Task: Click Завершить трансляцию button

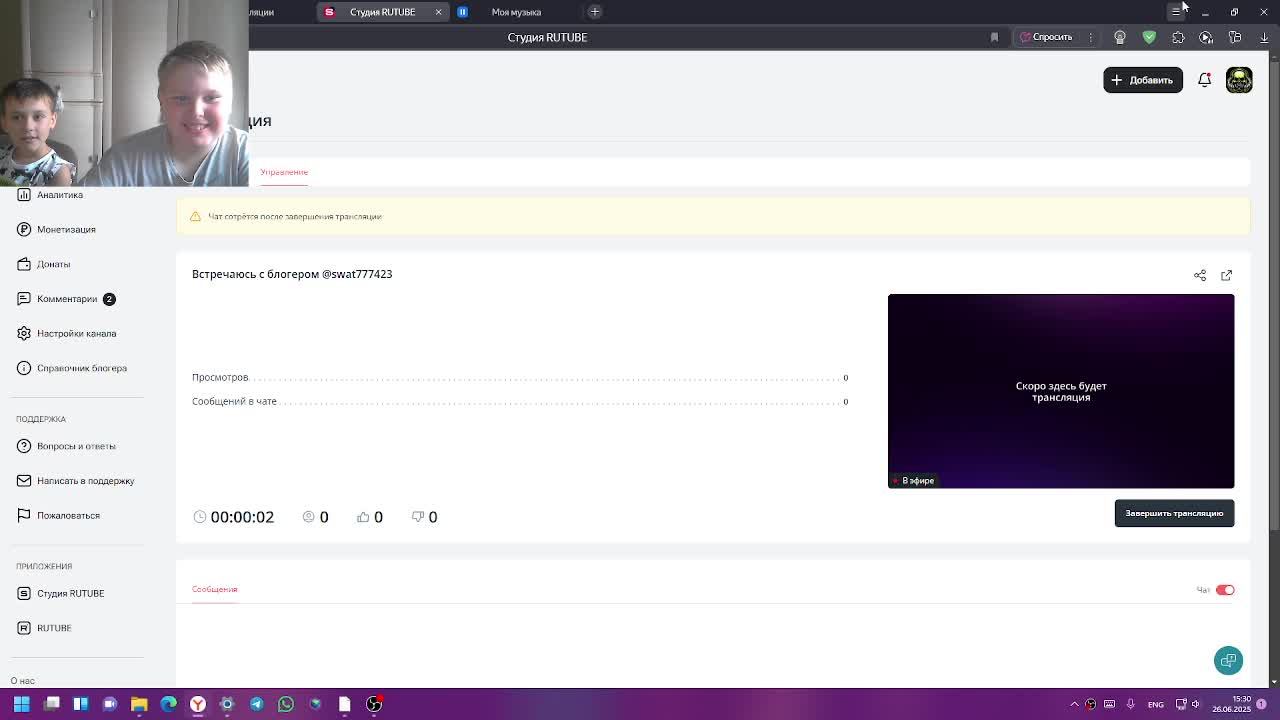Action: pos(1174,513)
